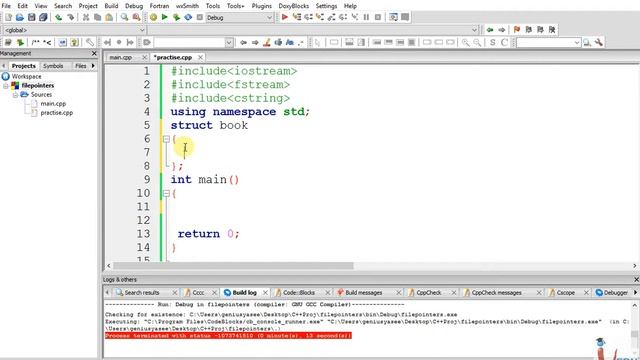Image resolution: width=640 pixels, height=360 pixels.
Task: Click the green Jump back arrow
Action: (x=490, y=30)
